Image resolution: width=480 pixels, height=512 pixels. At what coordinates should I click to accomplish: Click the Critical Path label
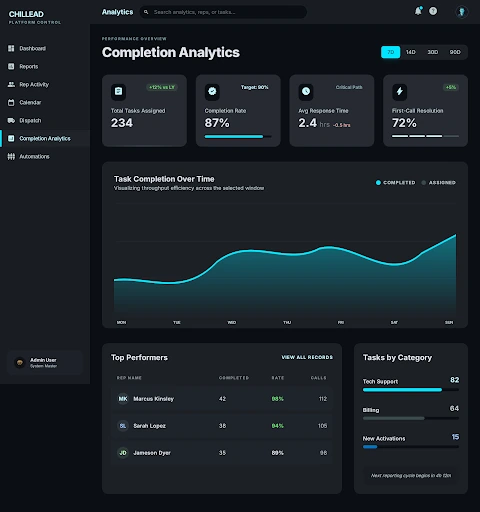(349, 87)
